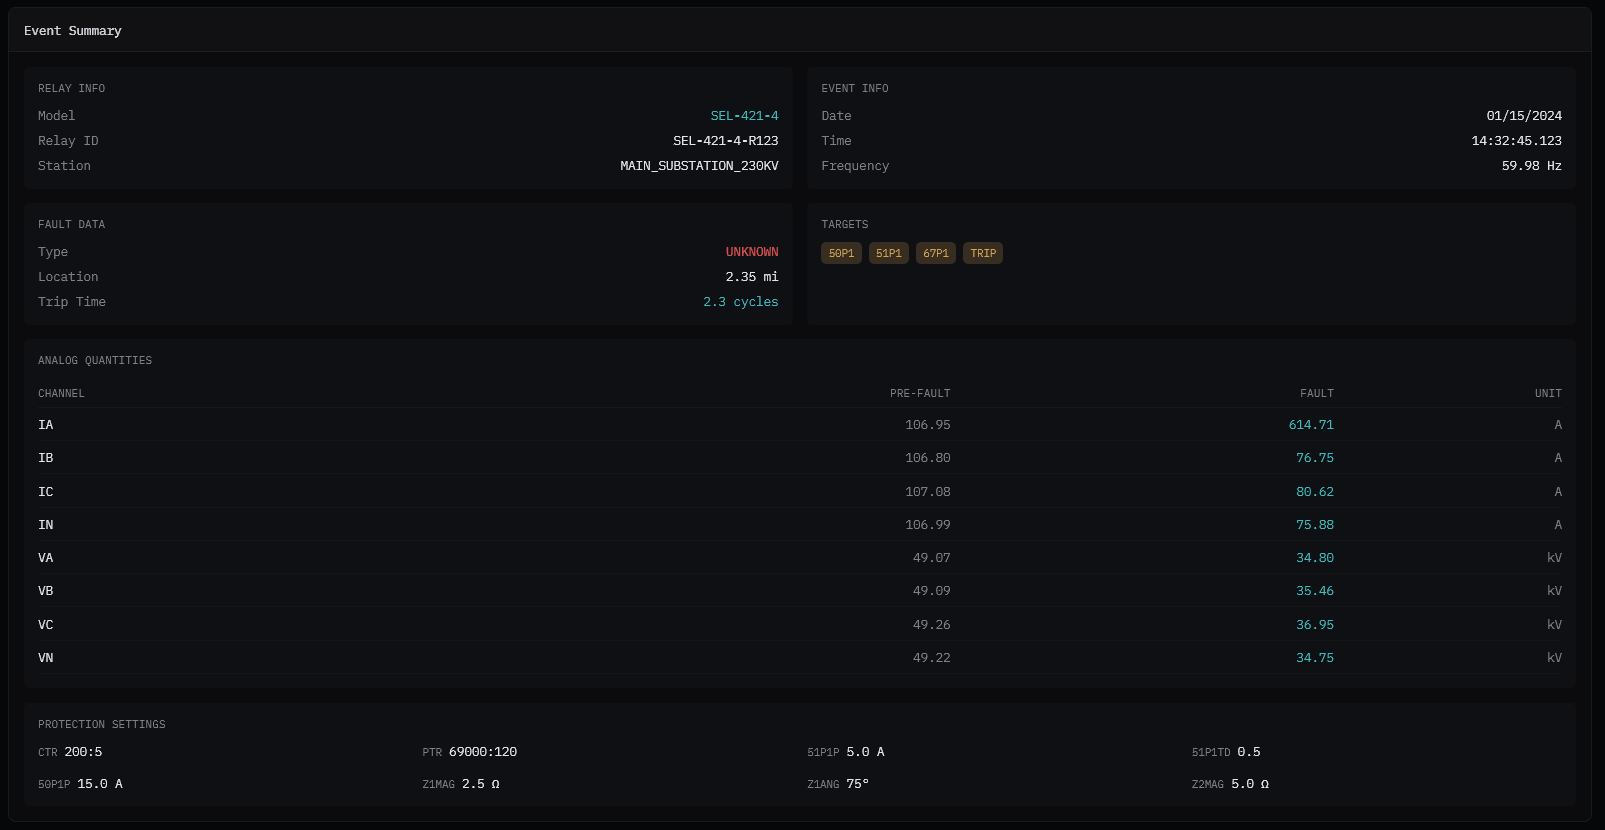Click the Event Summary header title
Screen dimensions: 1605x830
(73, 31)
